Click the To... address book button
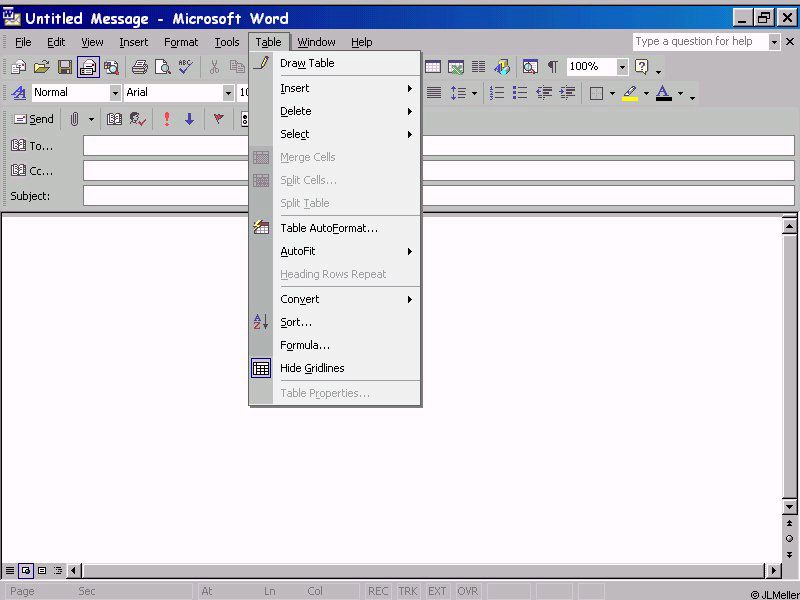The width and height of the screenshot is (800, 600). pos(32,146)
